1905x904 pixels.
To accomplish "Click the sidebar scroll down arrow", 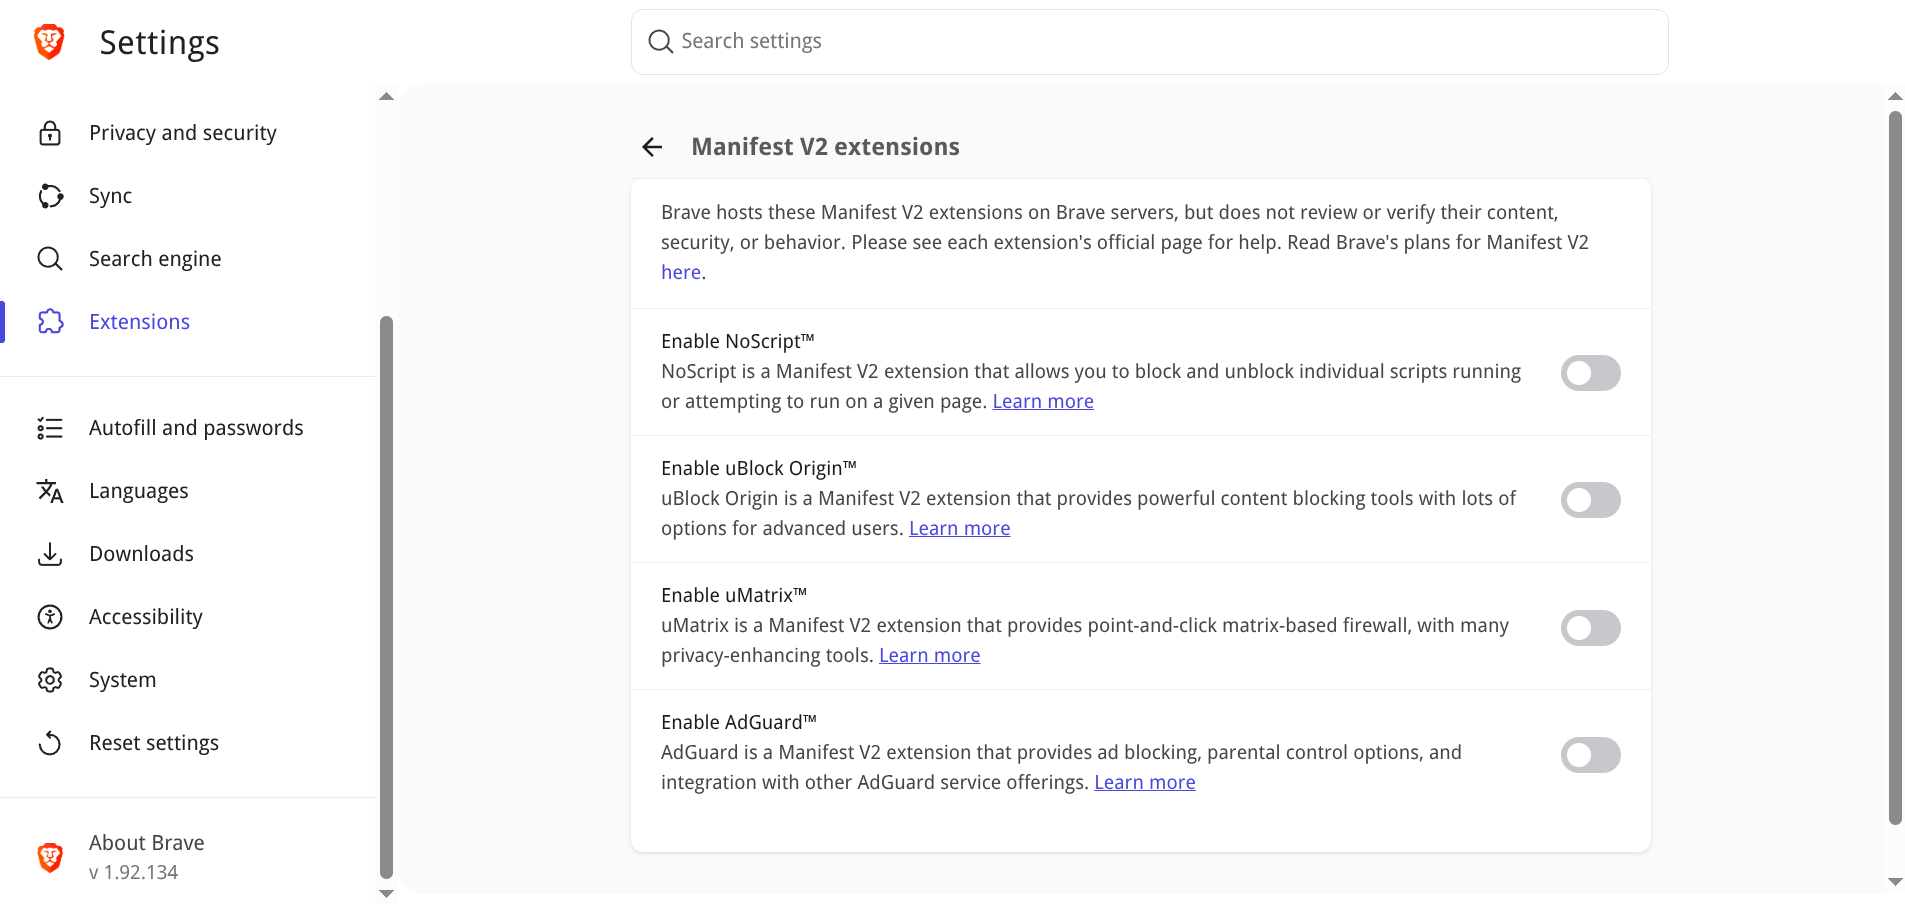I will (x=387, y=894).
